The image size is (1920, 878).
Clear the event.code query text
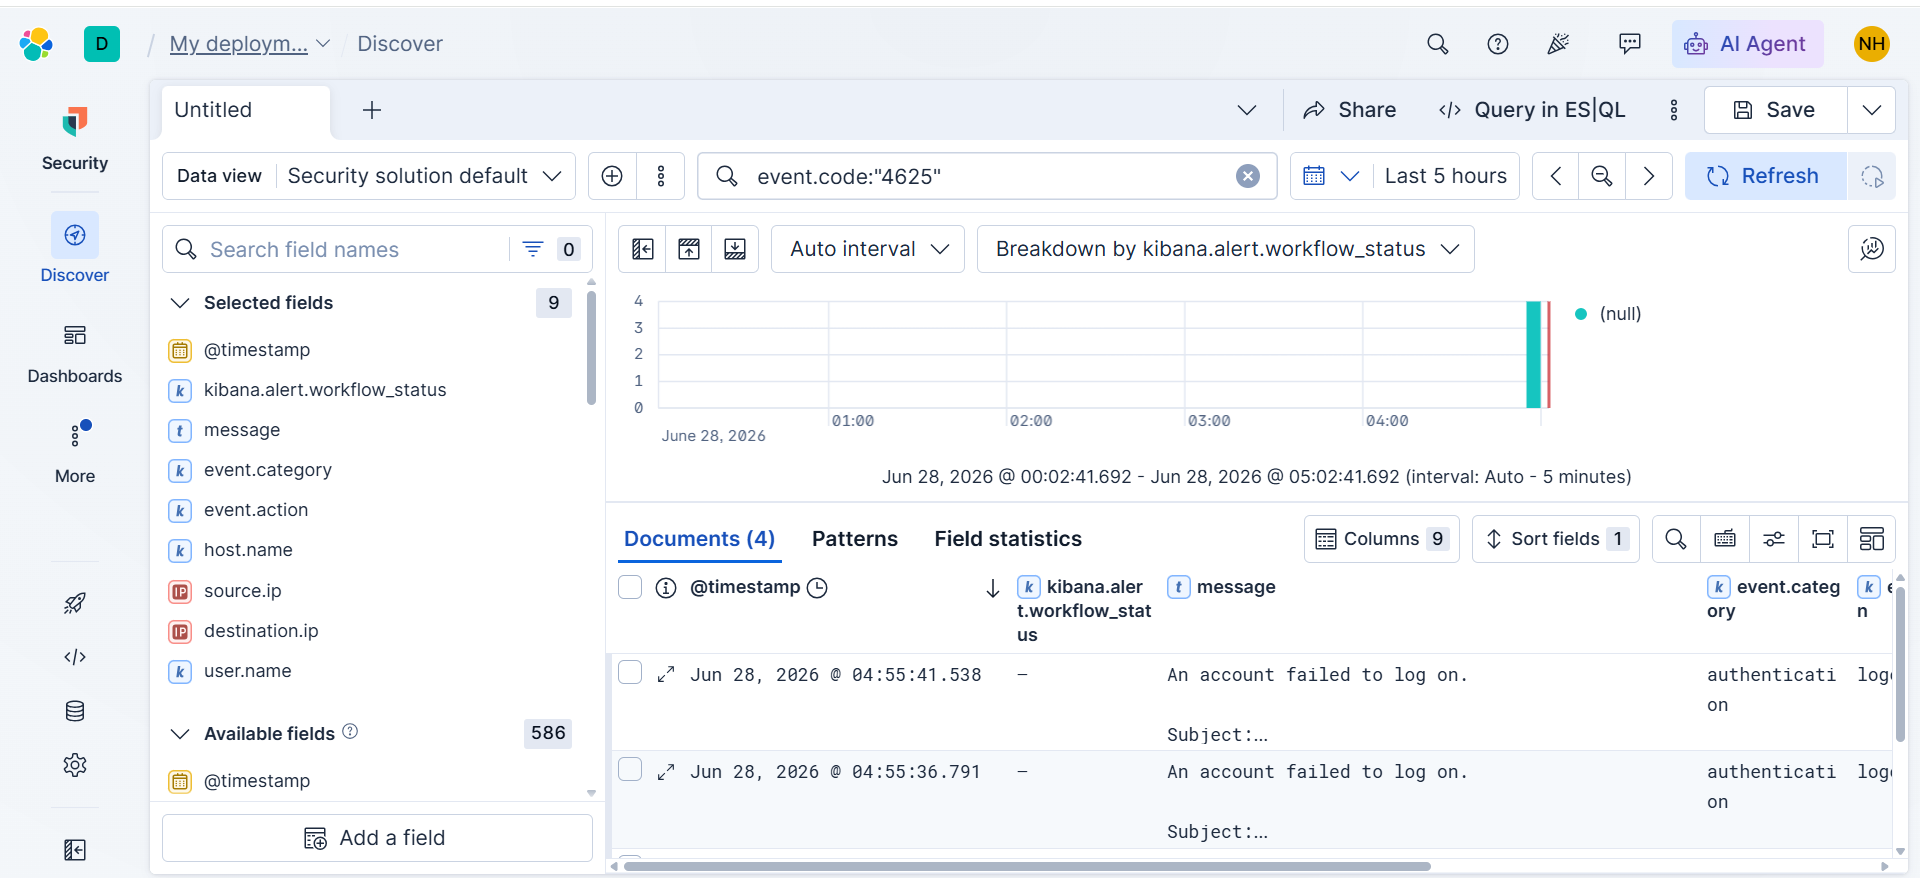click(1247, 176)
